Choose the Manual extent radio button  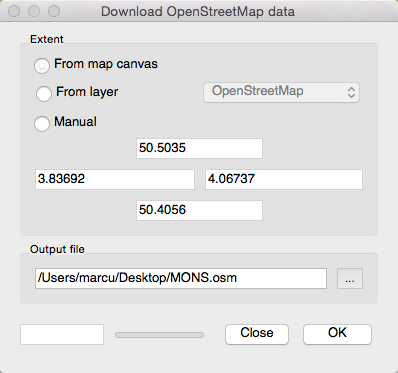(x=42, y=123)
